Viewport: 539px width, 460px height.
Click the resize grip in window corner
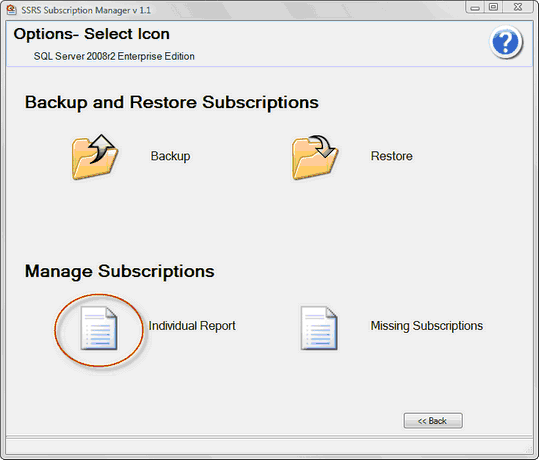point(529,450)
